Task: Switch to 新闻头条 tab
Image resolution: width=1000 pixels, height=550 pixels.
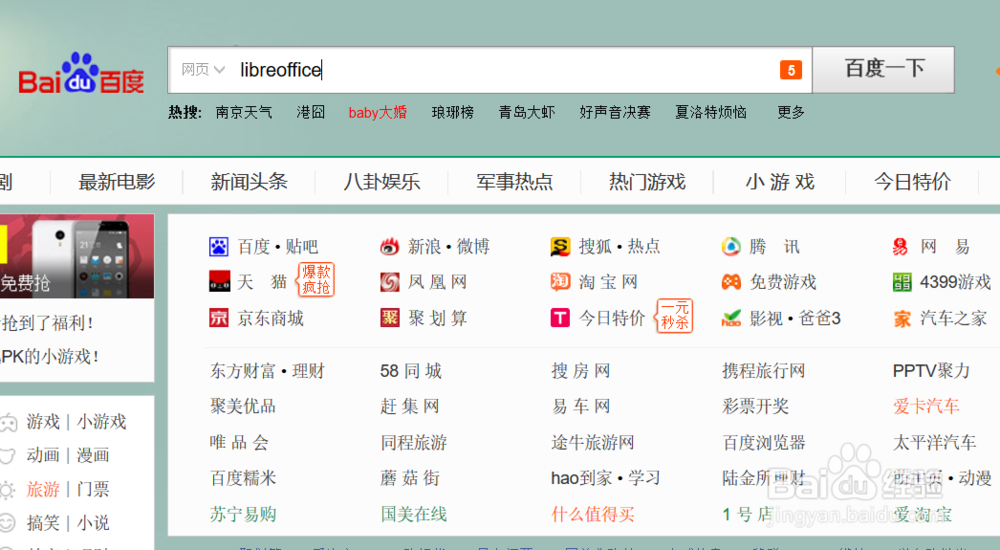Action: [x=249, y=182]
